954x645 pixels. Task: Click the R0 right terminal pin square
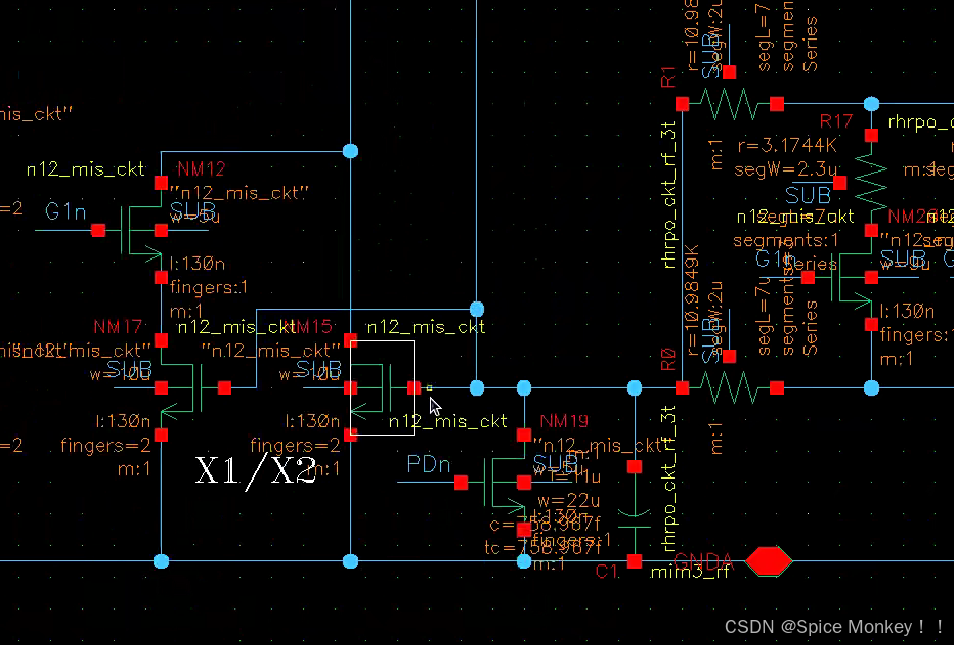click(x=777, y=388)
